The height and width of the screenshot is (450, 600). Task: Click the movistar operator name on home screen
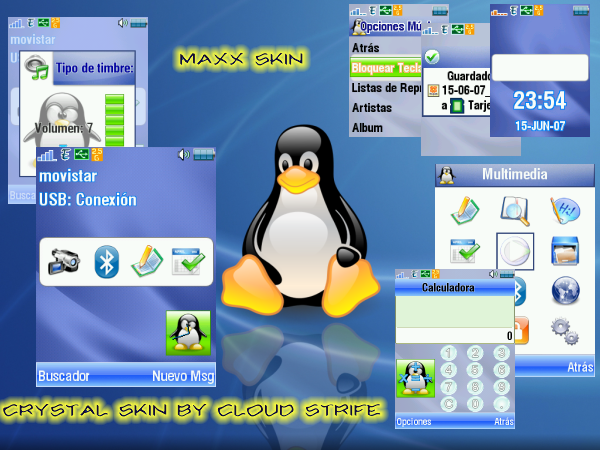[x=68, y=176]
